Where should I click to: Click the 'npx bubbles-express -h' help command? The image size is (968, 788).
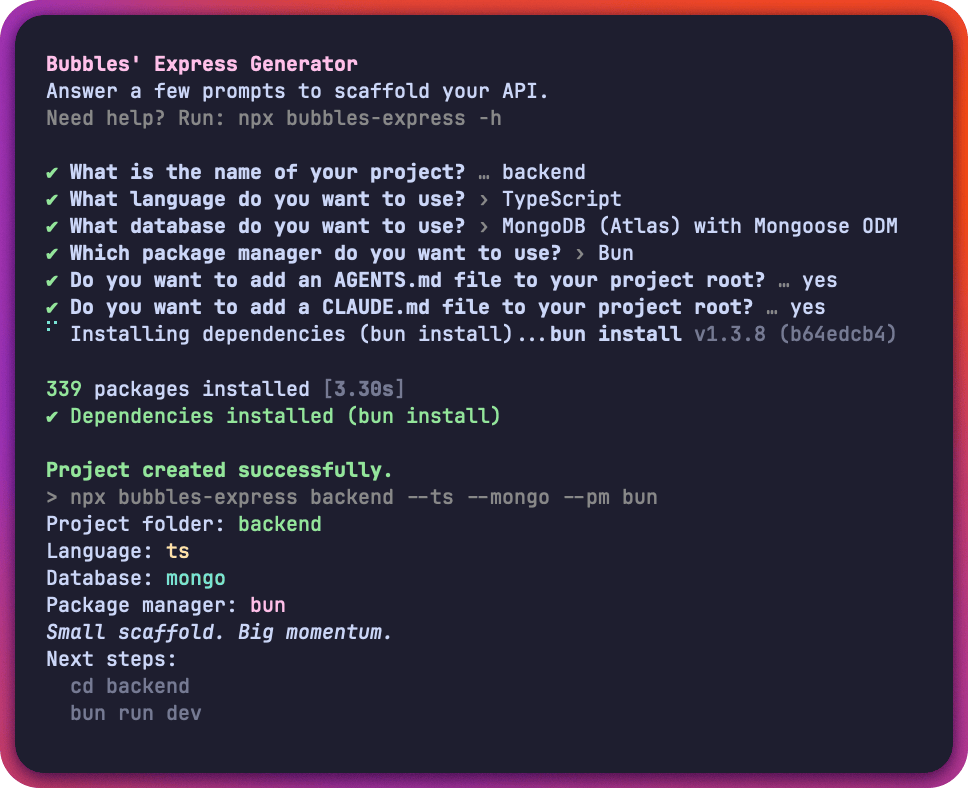point(370,118)
